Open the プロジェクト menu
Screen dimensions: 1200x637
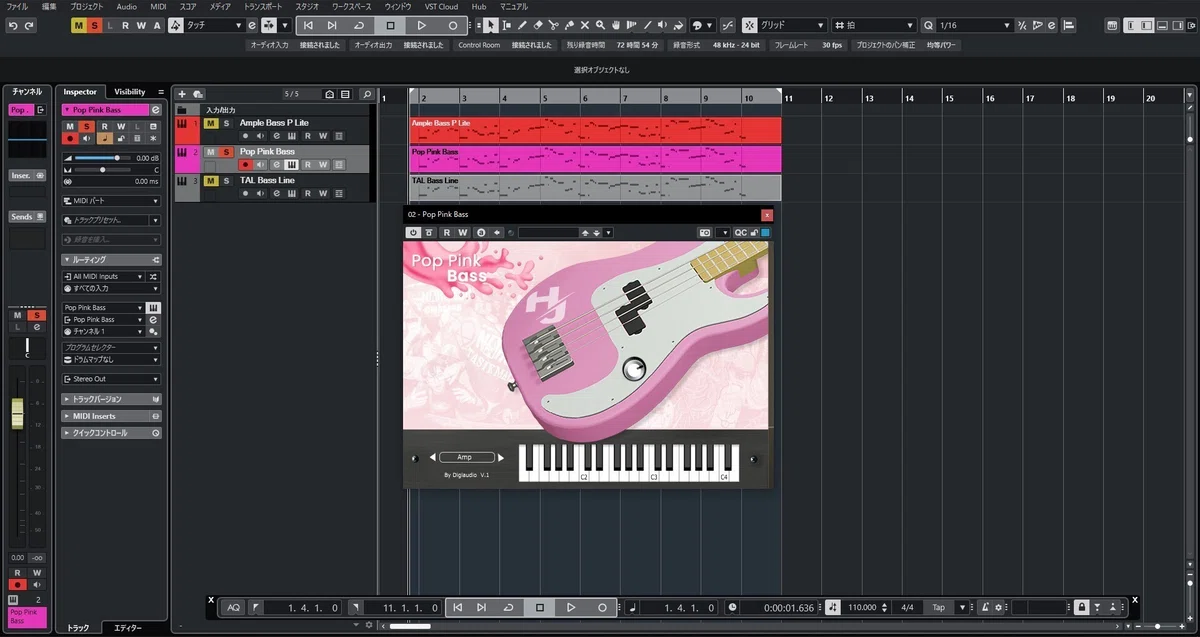coord(87,6)
